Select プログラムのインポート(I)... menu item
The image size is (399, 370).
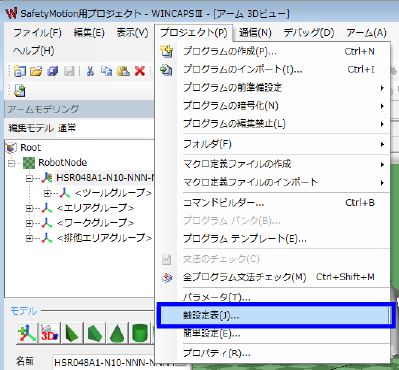pyautogui.click(x=273, y=70)
